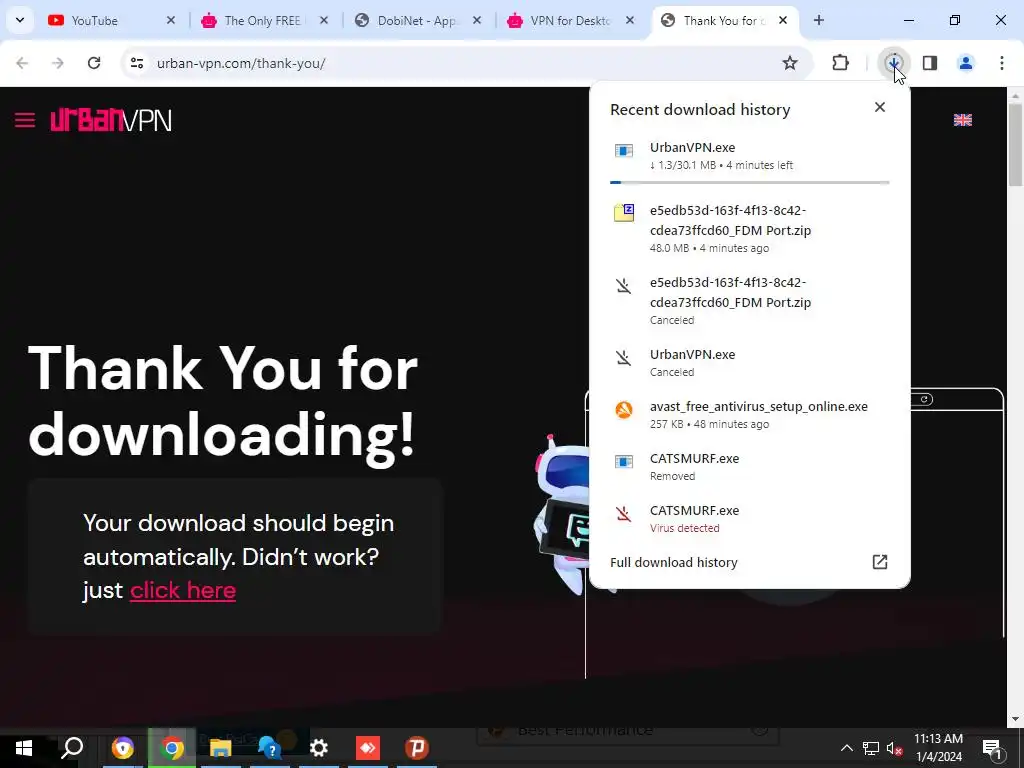Image resolution: width=1024 pixels, height=768 pixels.
Task: Select CATSMURF.exe Removed entry
Action: 750,467
